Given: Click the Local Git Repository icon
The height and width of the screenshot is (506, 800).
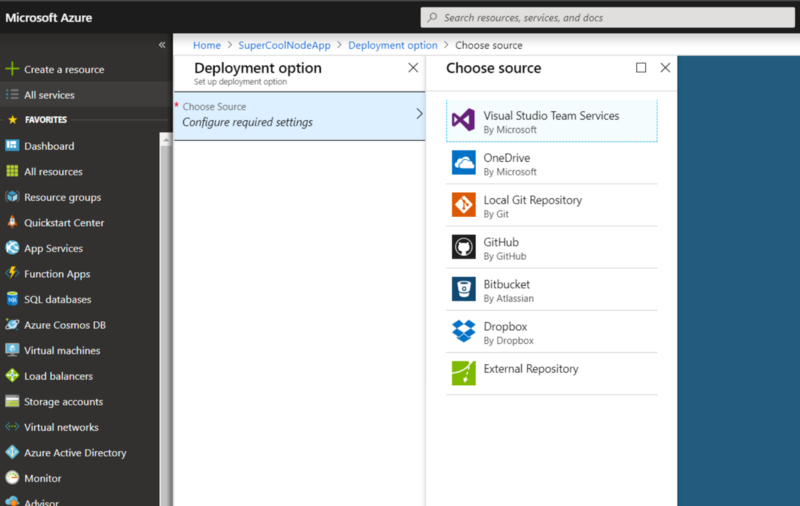Looking at the screenshot, I should tap(463, 205).
